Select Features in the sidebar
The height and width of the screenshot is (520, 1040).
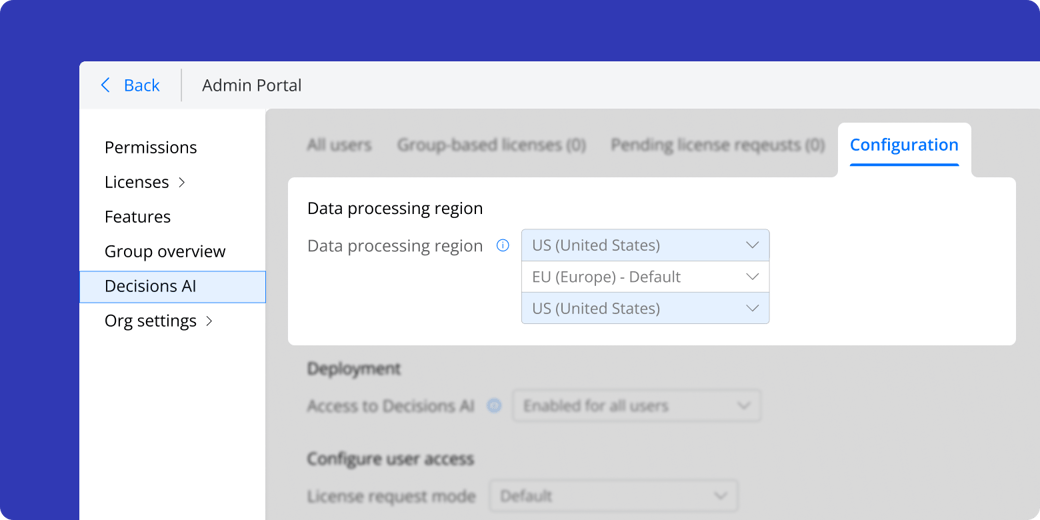[x=137, y=217]
